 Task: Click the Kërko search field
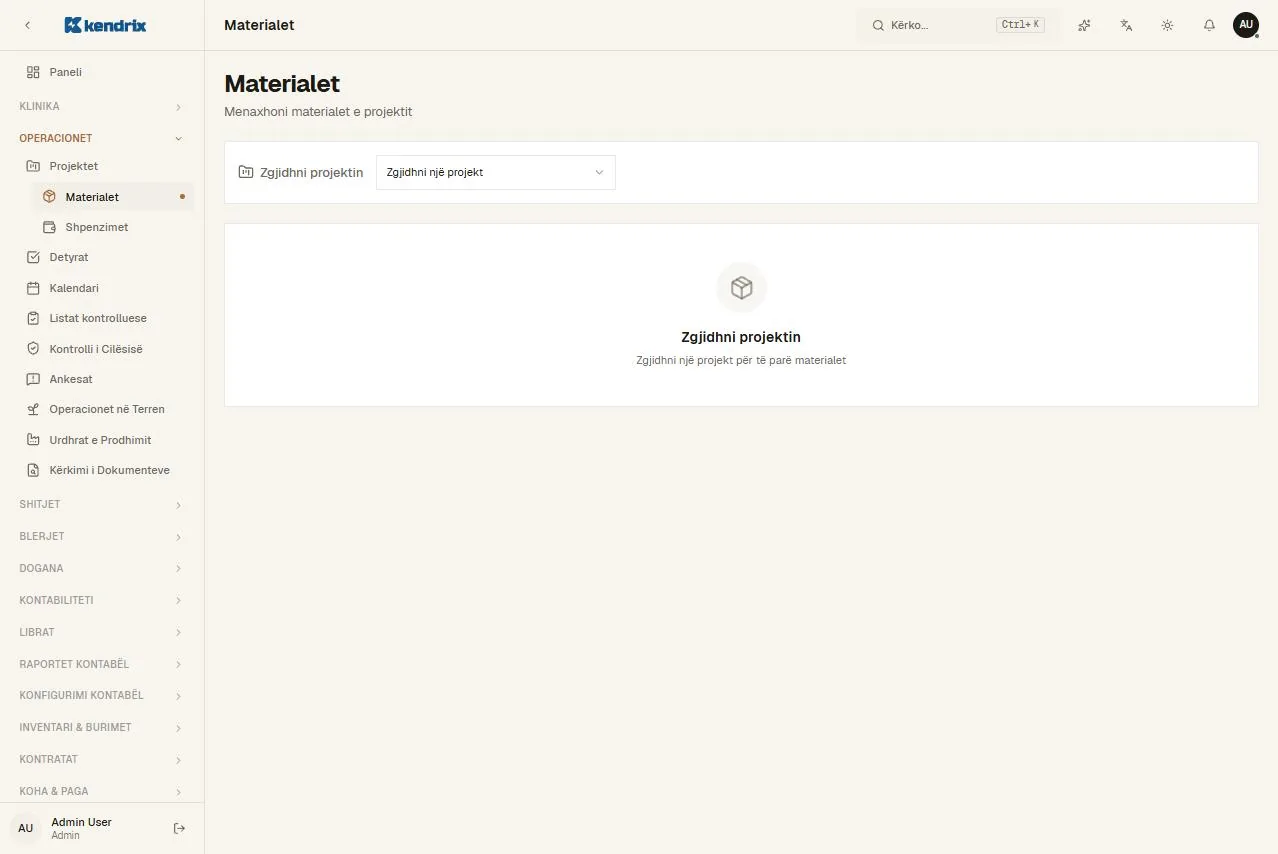point(959,25)
